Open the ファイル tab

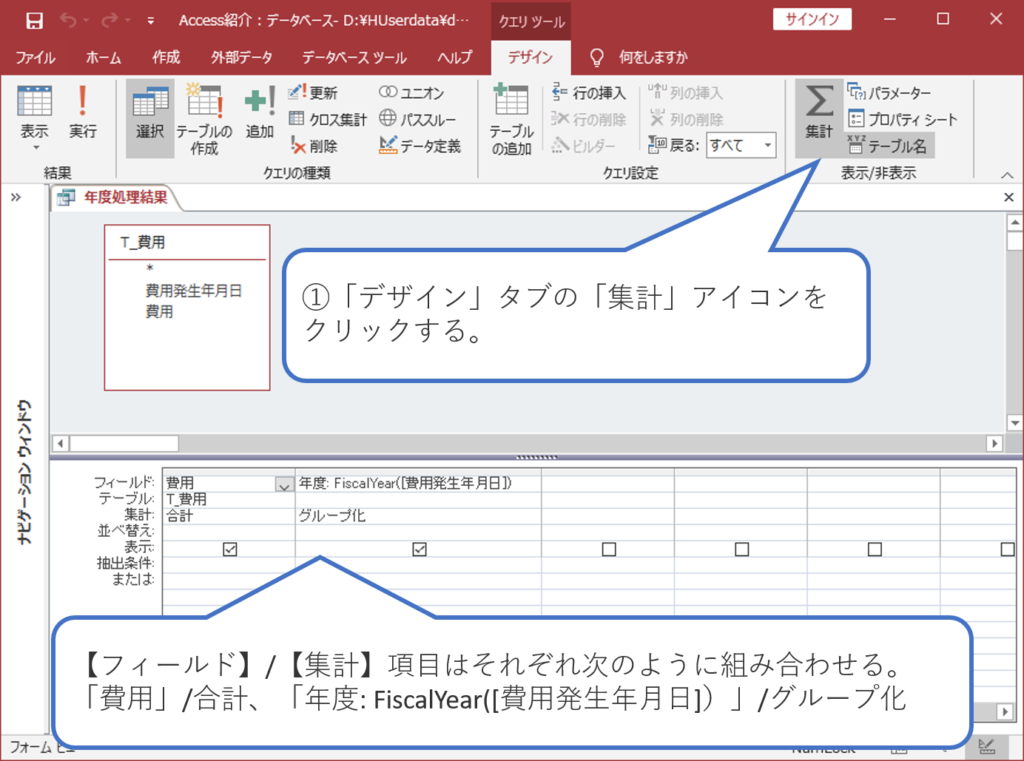point(35,57)
